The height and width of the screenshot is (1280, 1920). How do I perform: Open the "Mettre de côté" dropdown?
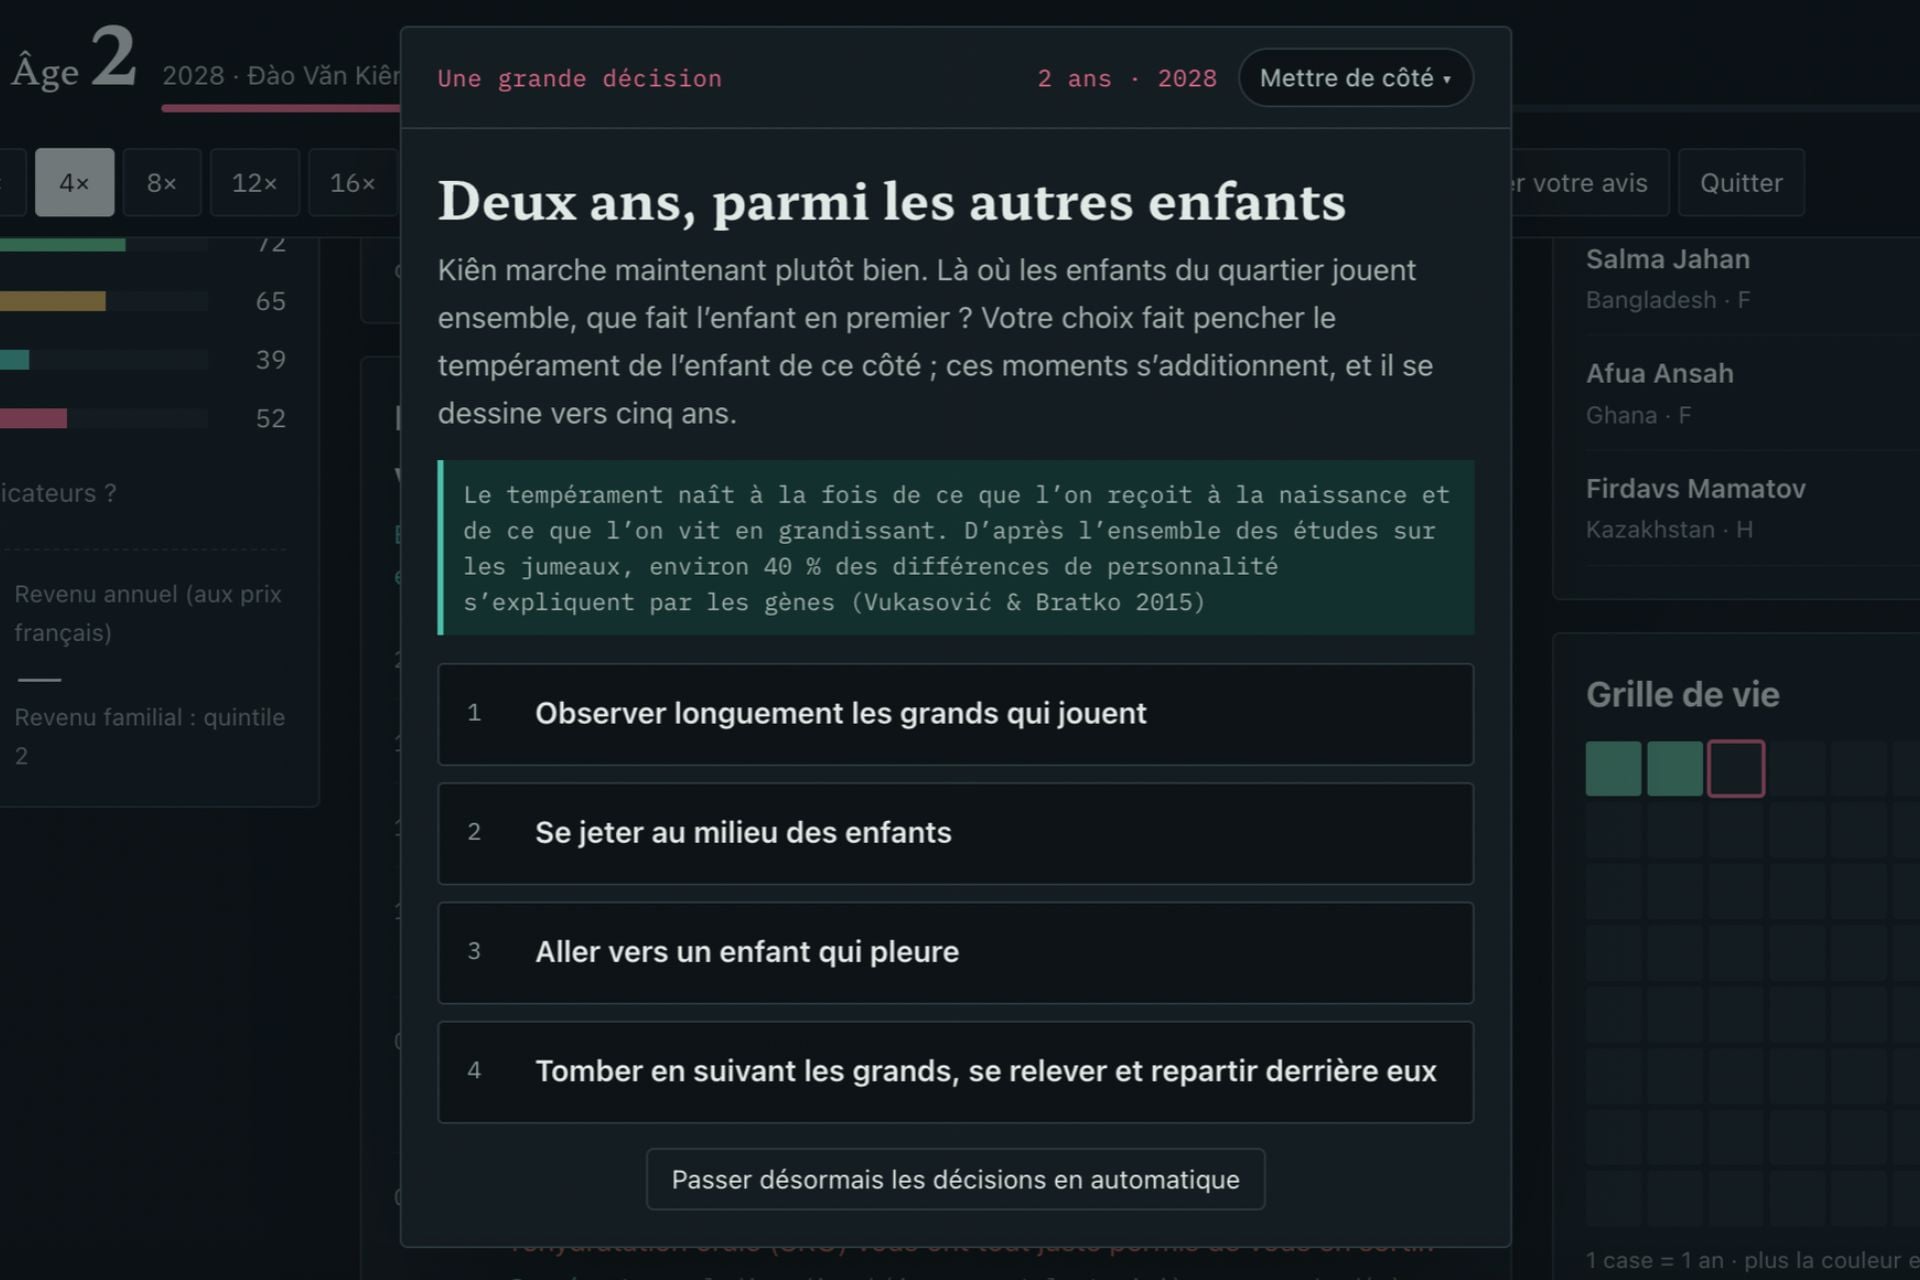coord(1355,78)
